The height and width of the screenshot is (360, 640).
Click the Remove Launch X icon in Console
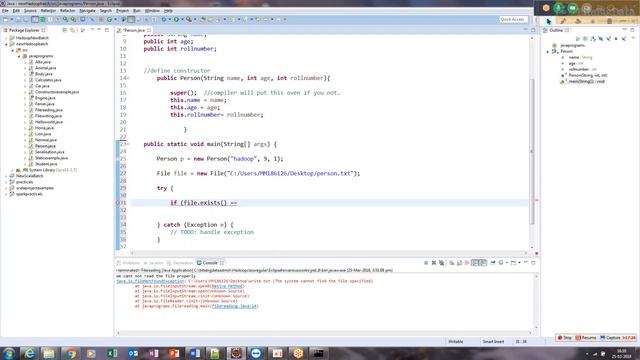click(433, 263)
